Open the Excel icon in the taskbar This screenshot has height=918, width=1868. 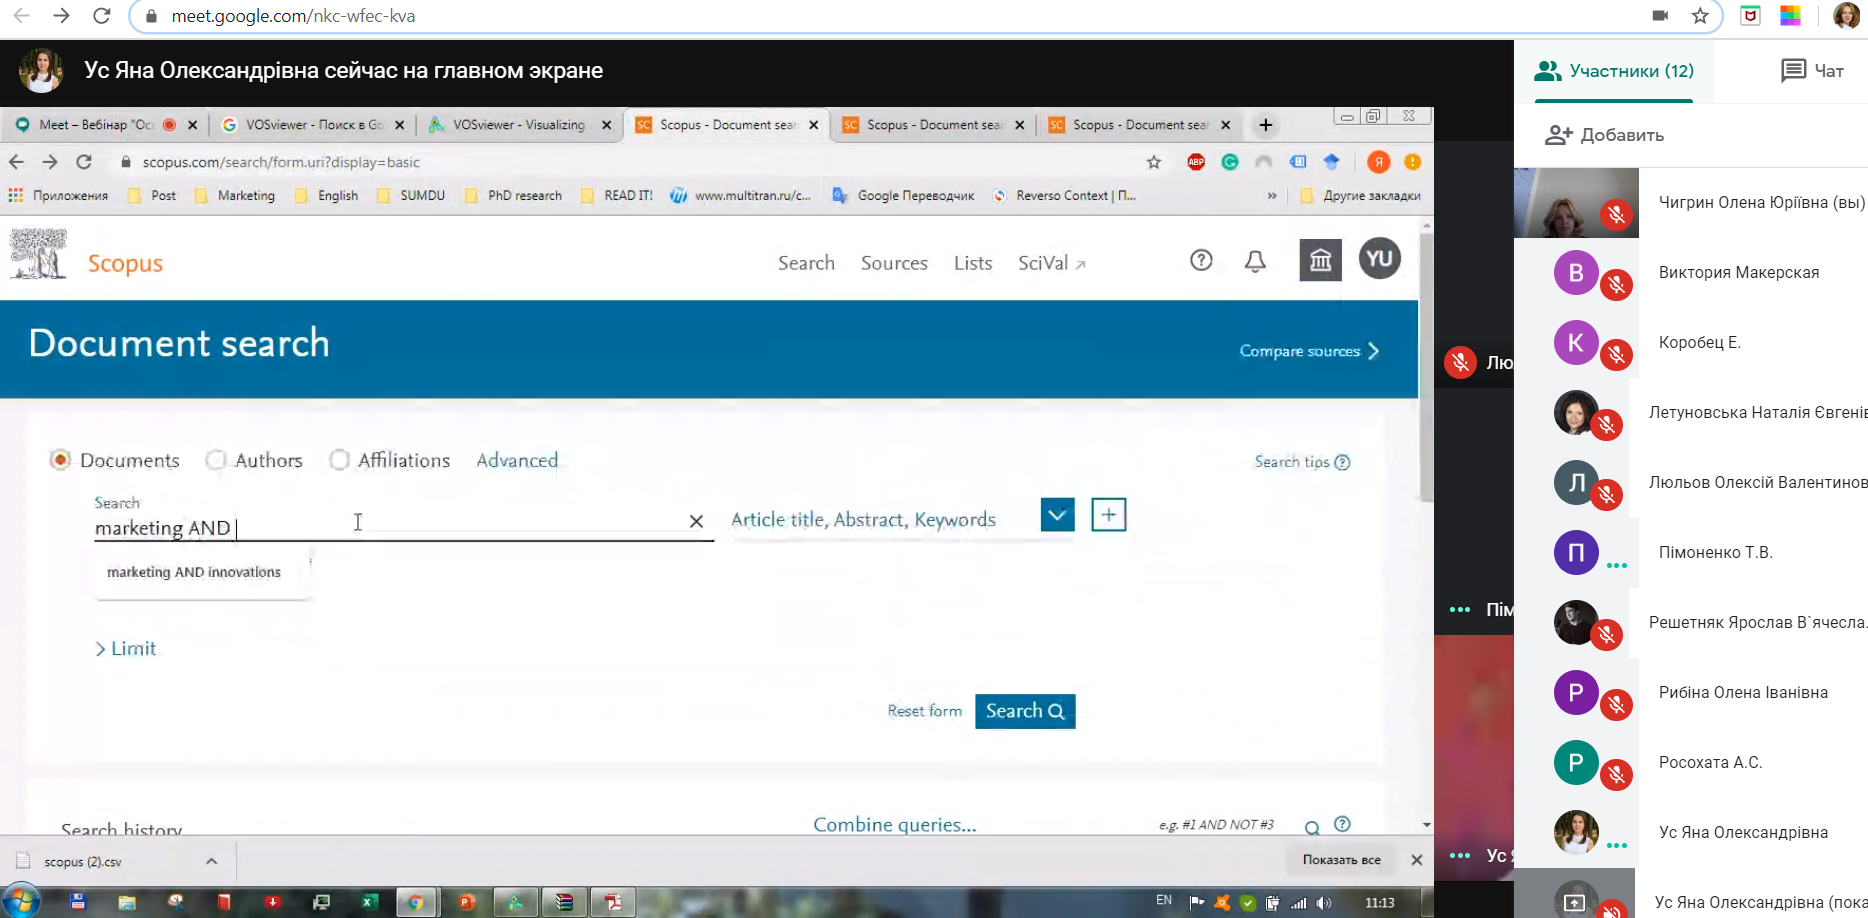369,902
